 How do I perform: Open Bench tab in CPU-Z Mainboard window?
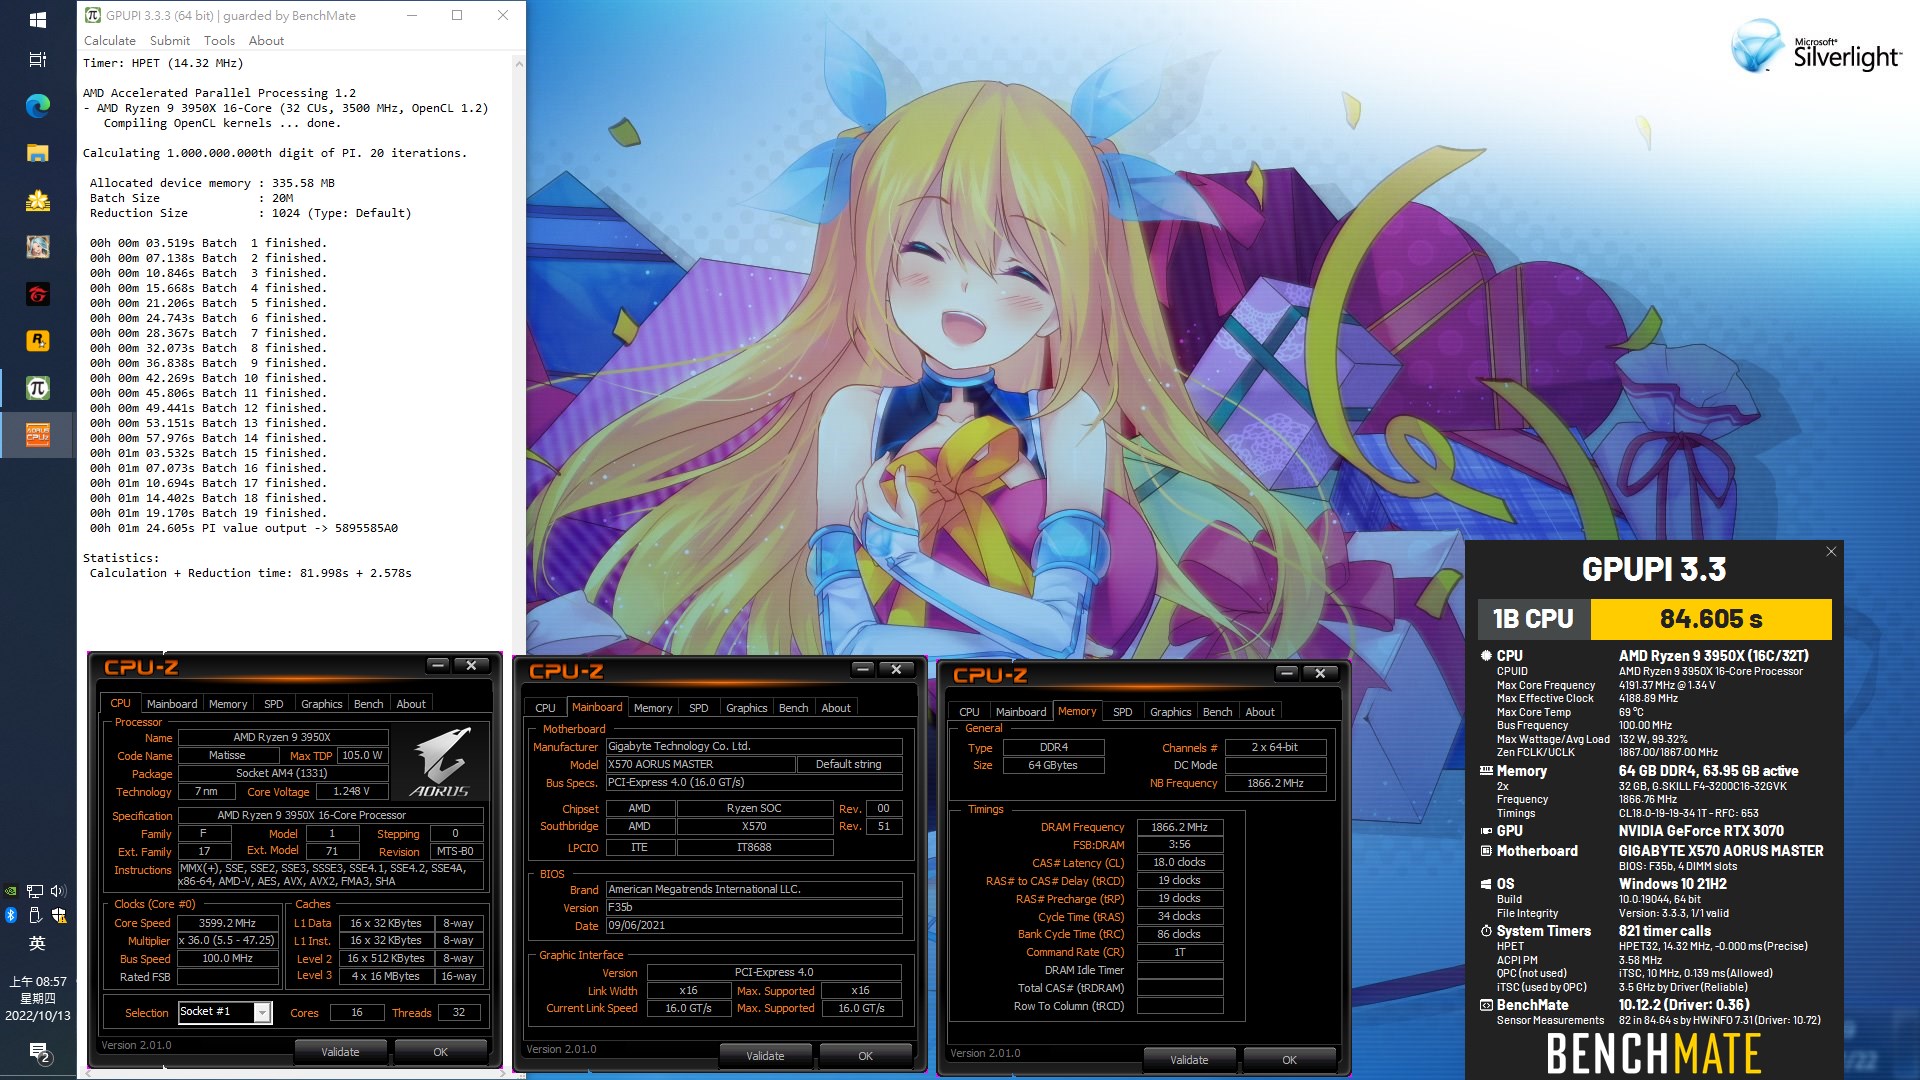coord(794,708)
